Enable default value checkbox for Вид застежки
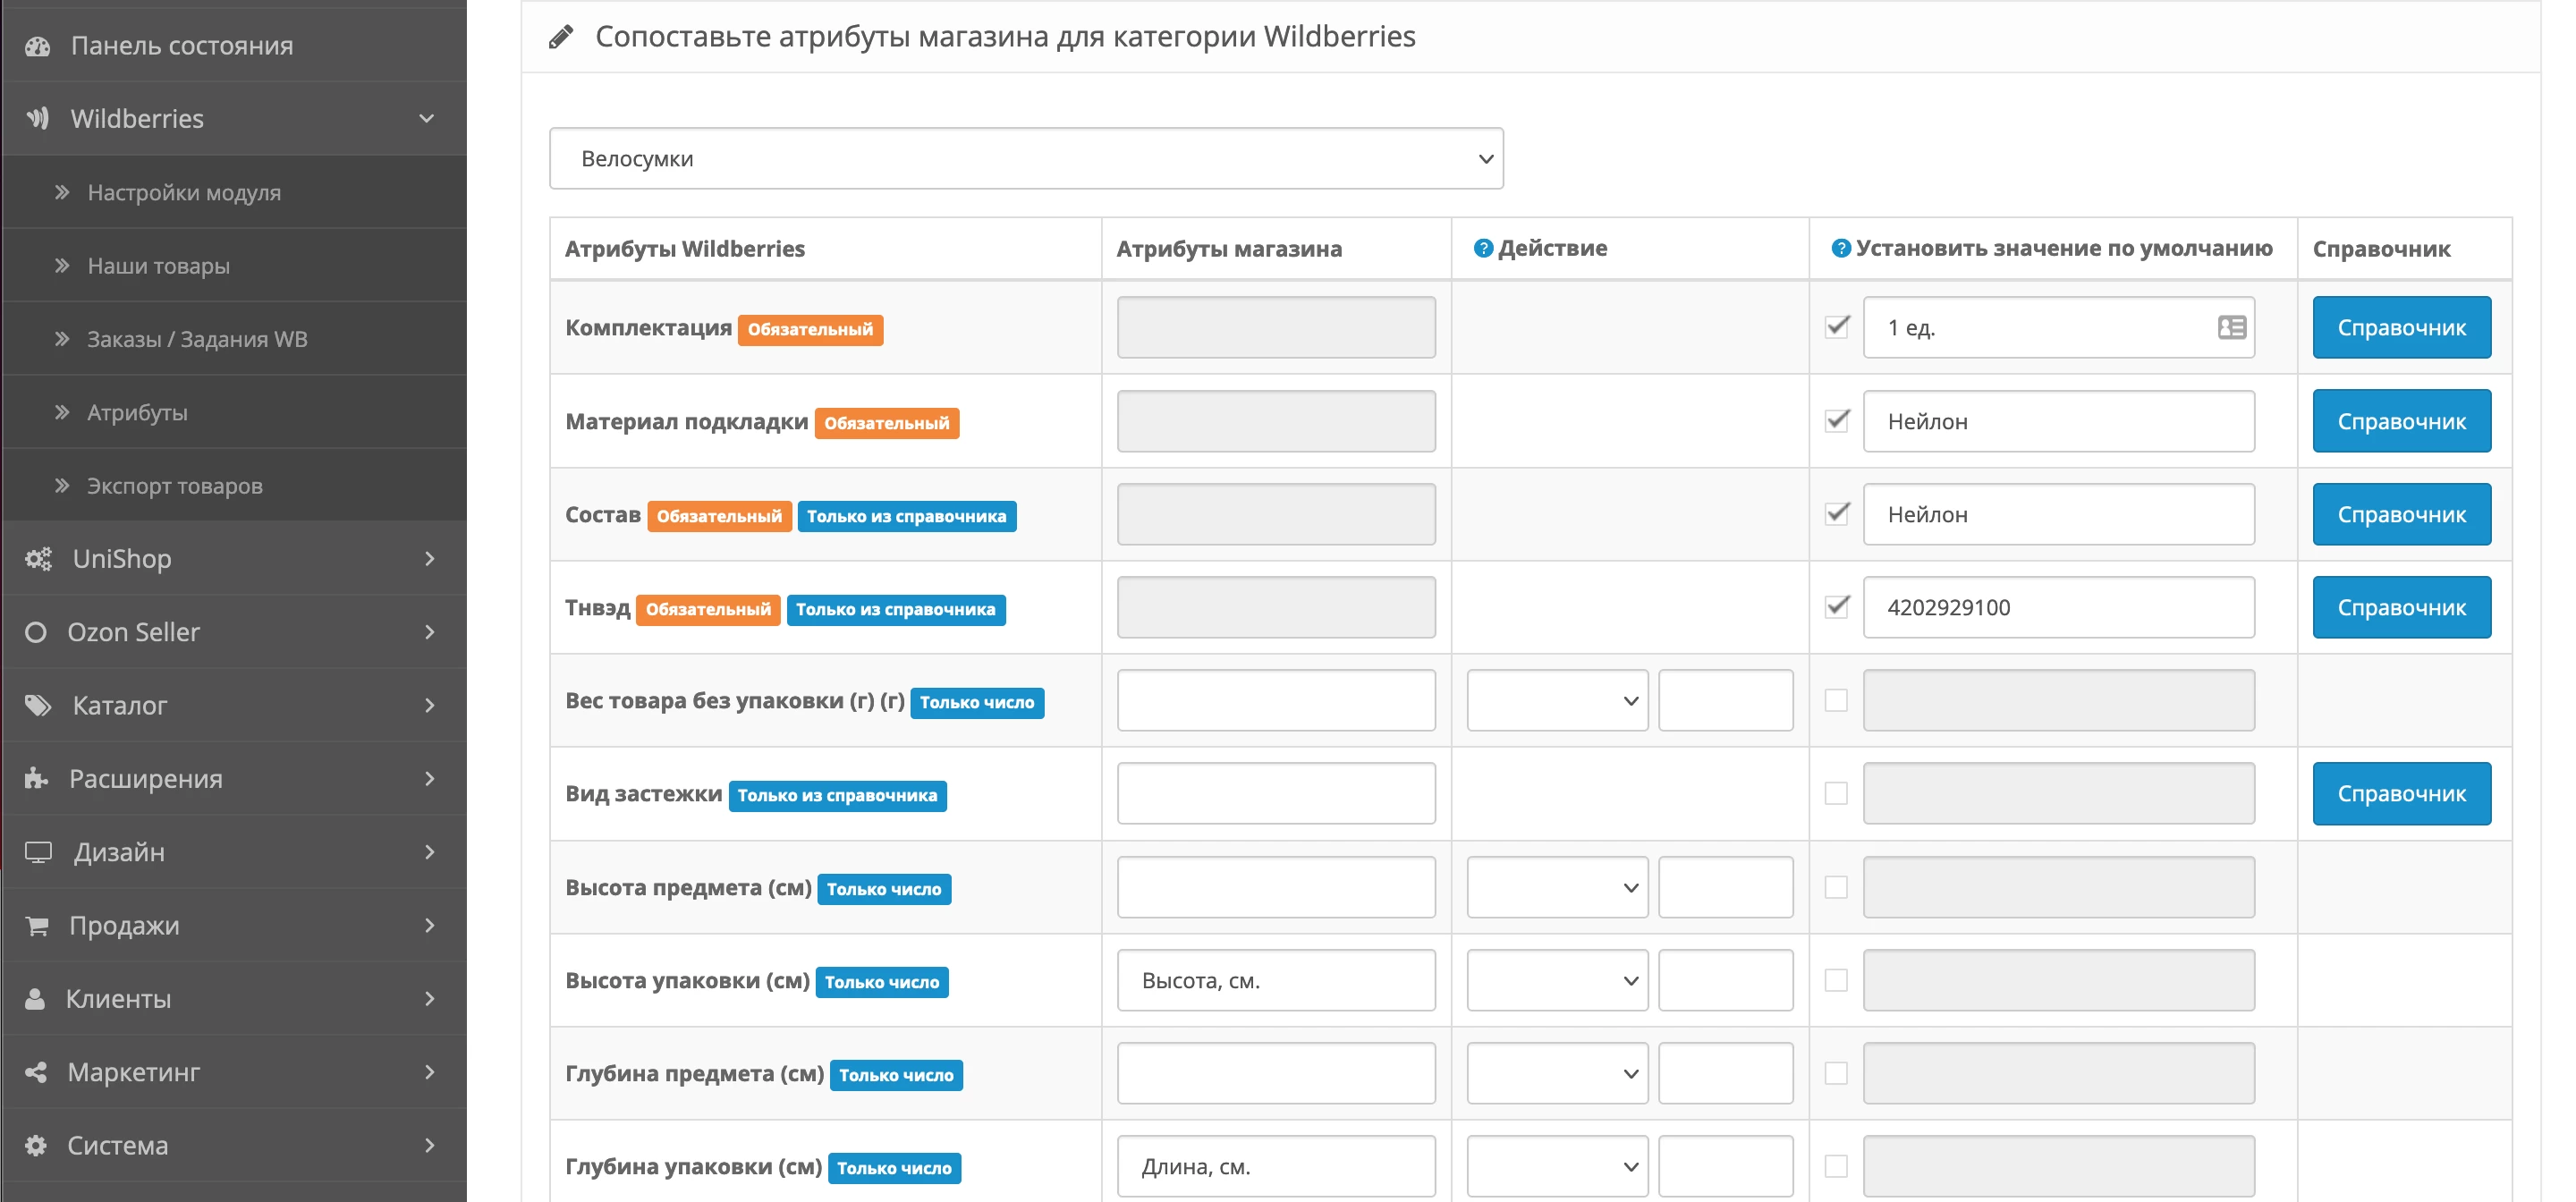Viewport: 2576px width, 1202px height. [1836, 793]
